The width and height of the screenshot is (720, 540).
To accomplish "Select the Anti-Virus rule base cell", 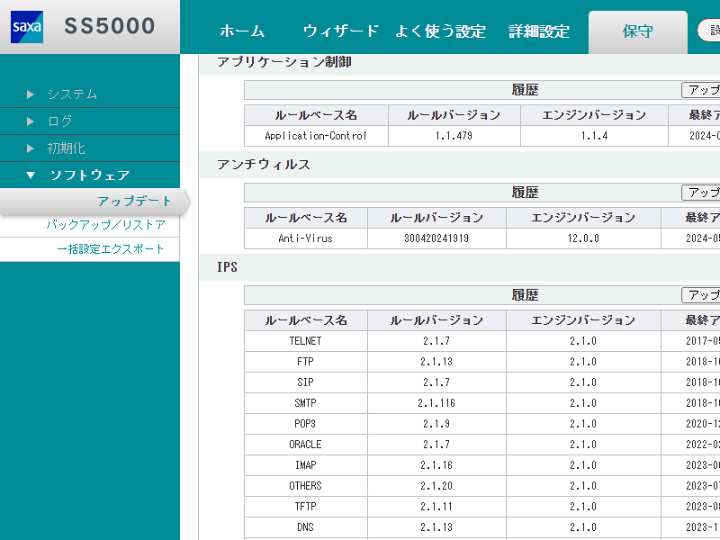I will (x=305, y=239).
